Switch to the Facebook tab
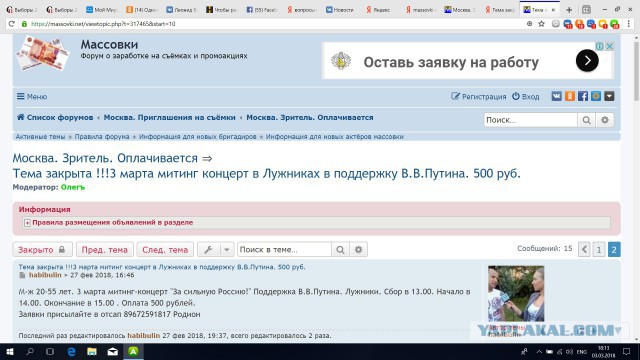Screen dimensions: 640x360 pos(262,9)
